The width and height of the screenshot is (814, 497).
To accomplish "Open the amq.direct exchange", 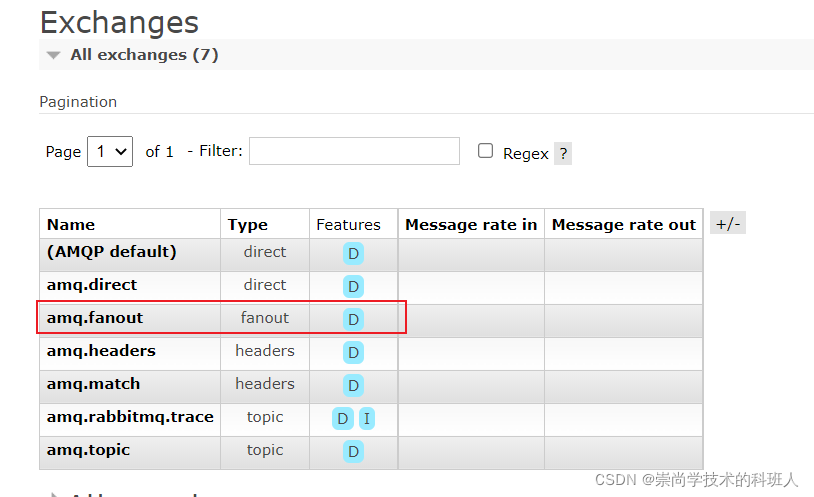I will 92,285.
